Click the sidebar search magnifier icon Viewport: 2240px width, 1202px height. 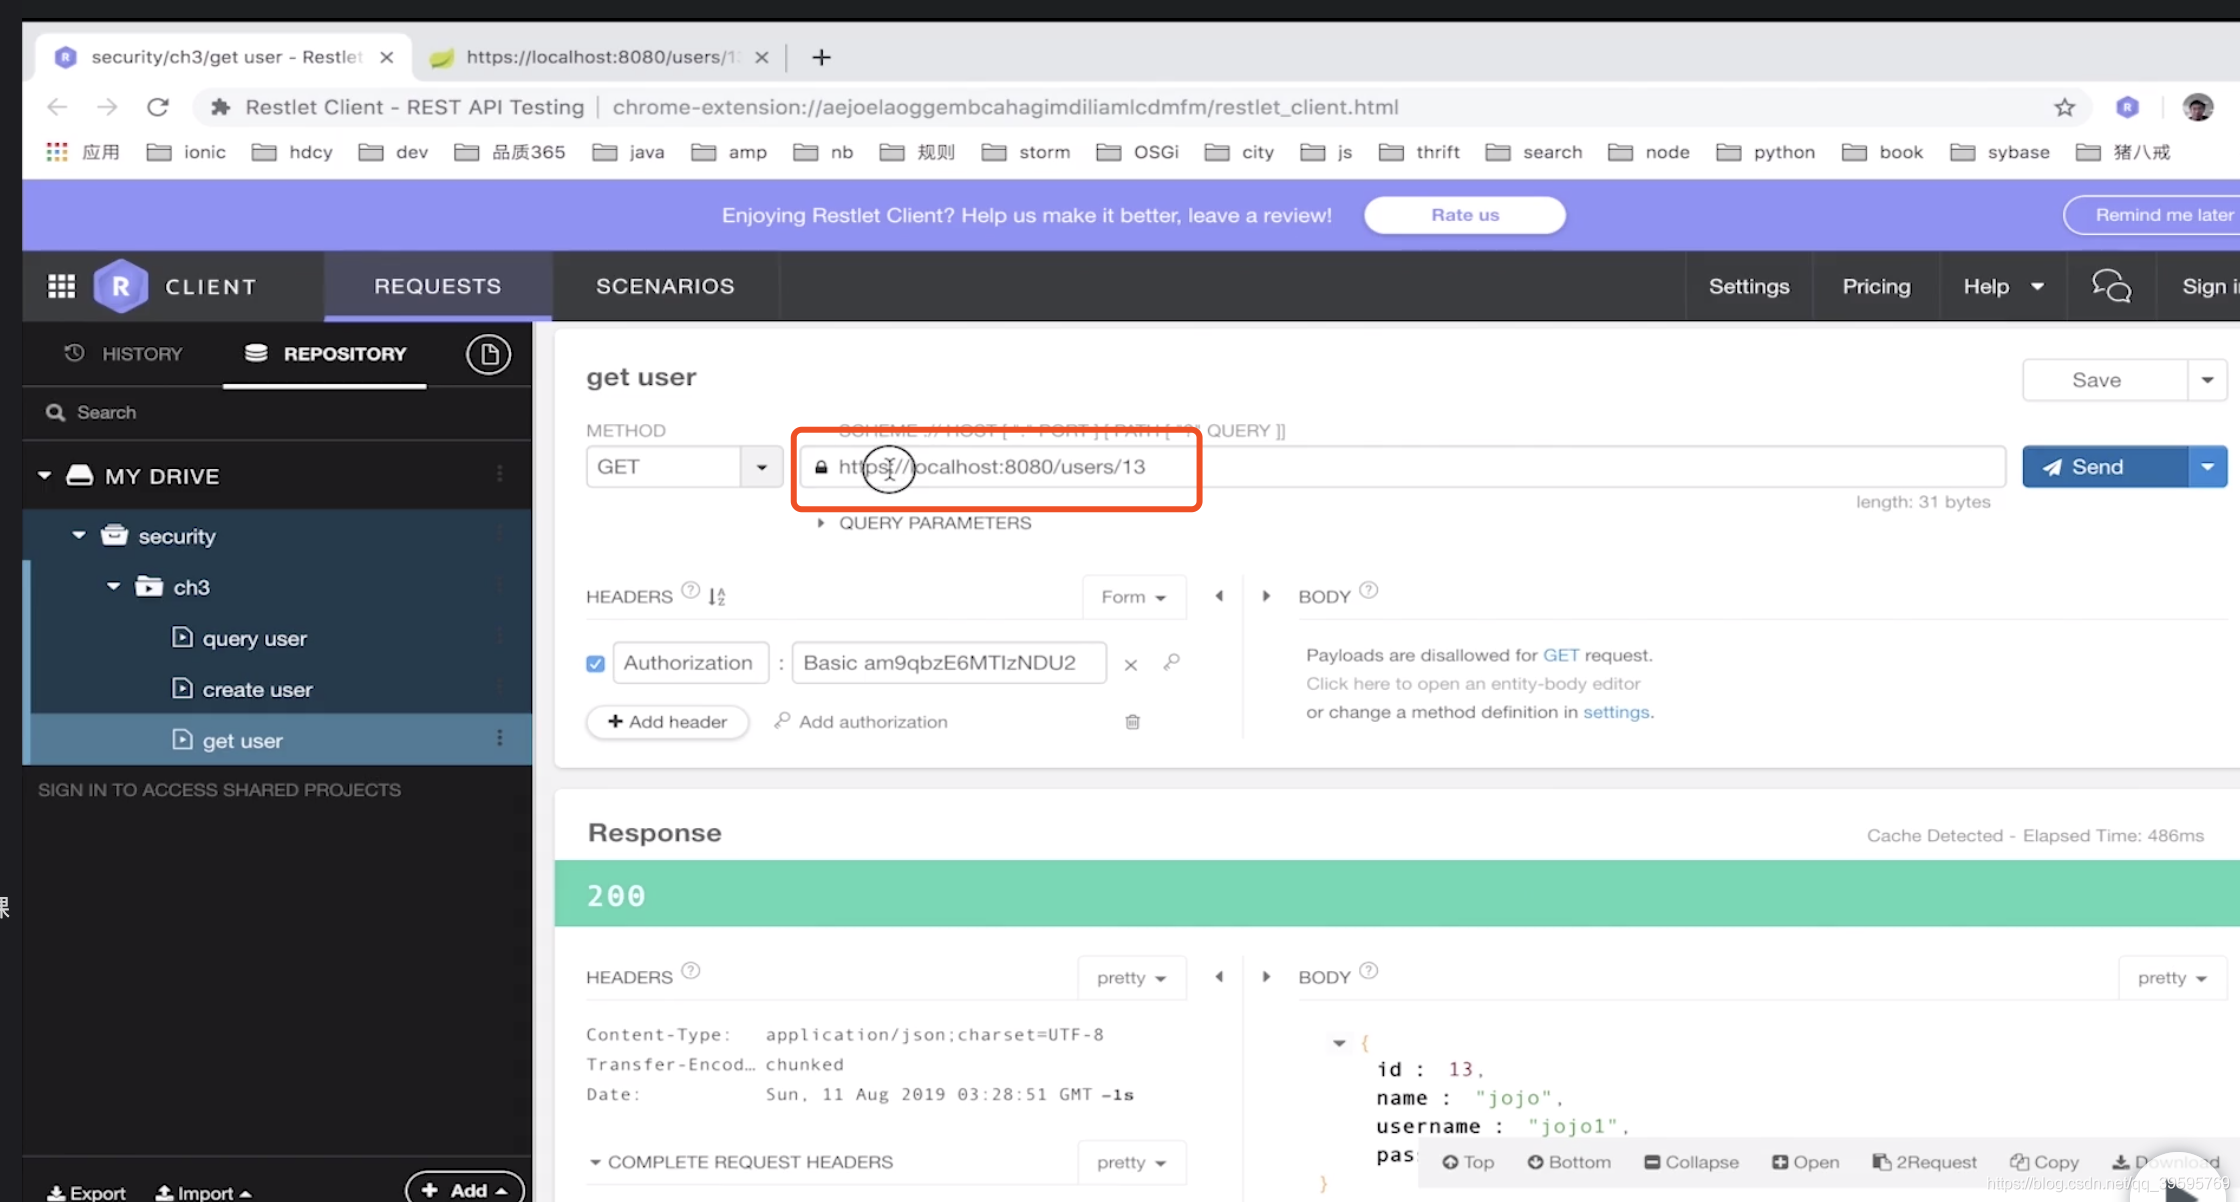(55, 412)
